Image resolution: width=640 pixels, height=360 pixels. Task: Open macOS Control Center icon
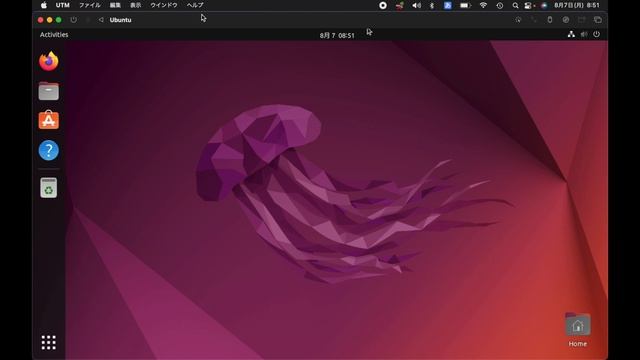point(529,5)
